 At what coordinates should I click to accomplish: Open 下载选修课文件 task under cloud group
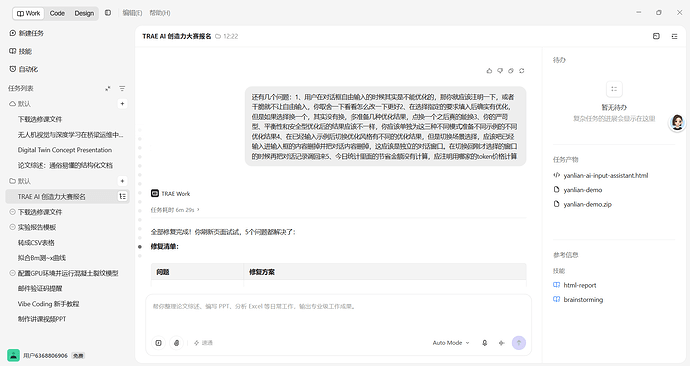coord(40,119)
